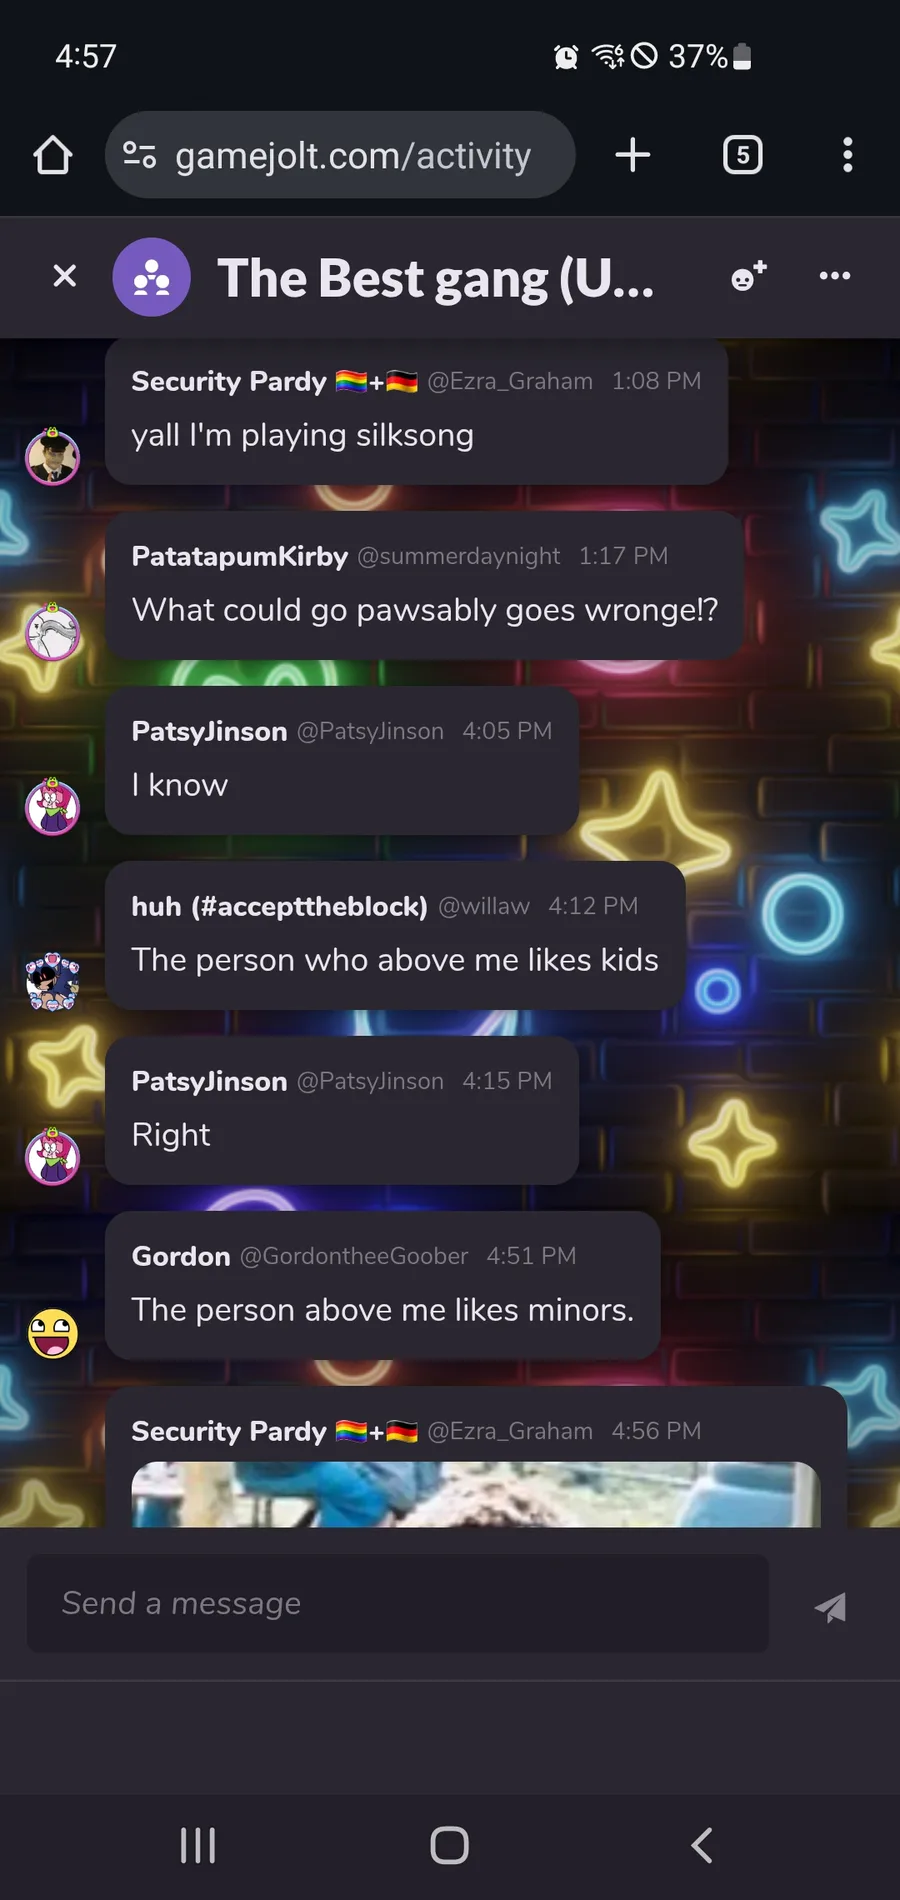Click PatsyJinson's avatar beside "I know"
The height and width of the screenshot is (1900, 900).
click(53, 807)
